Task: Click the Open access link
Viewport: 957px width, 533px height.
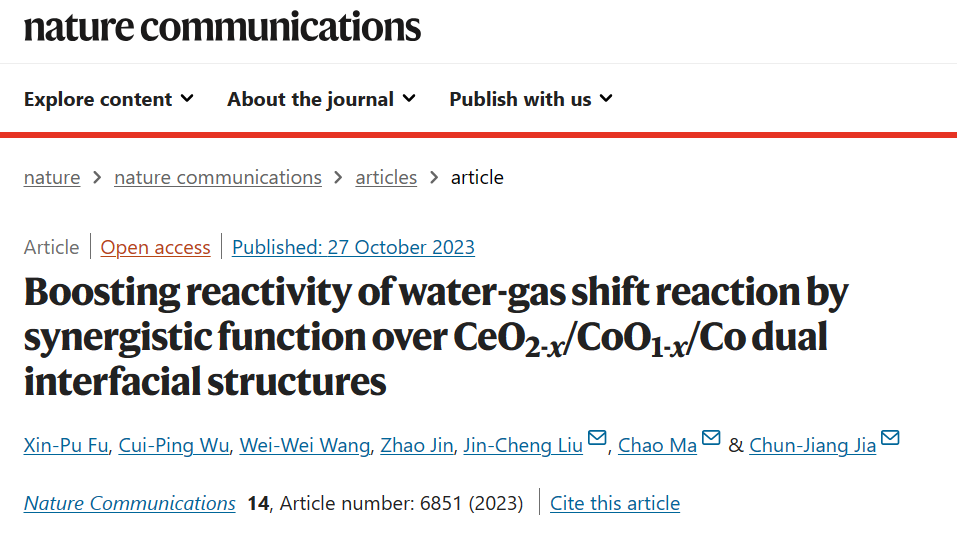Action: (x=156, y=247)
